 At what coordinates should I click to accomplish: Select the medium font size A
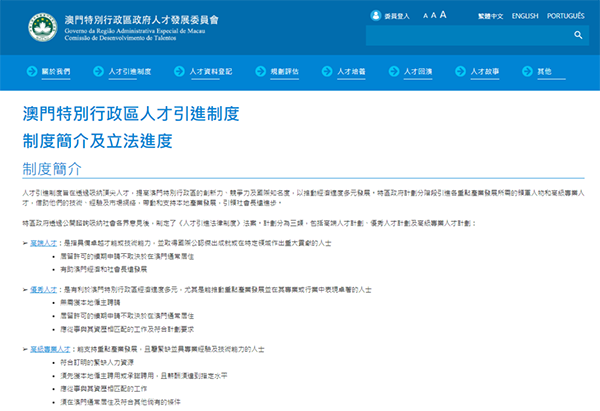[434, 16]
